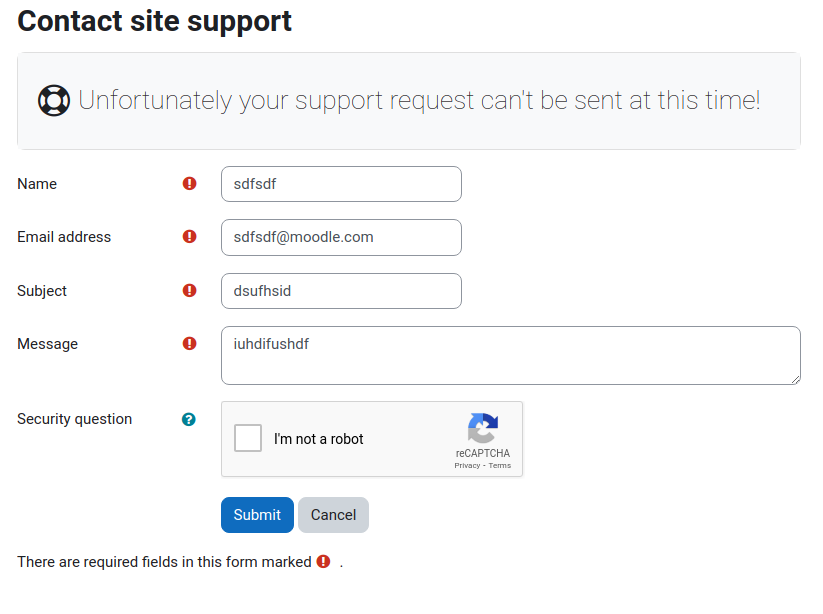Open the reCAPTCHA Terms link
This screenshot has height=614, width=823.
[x=500, y=465]
